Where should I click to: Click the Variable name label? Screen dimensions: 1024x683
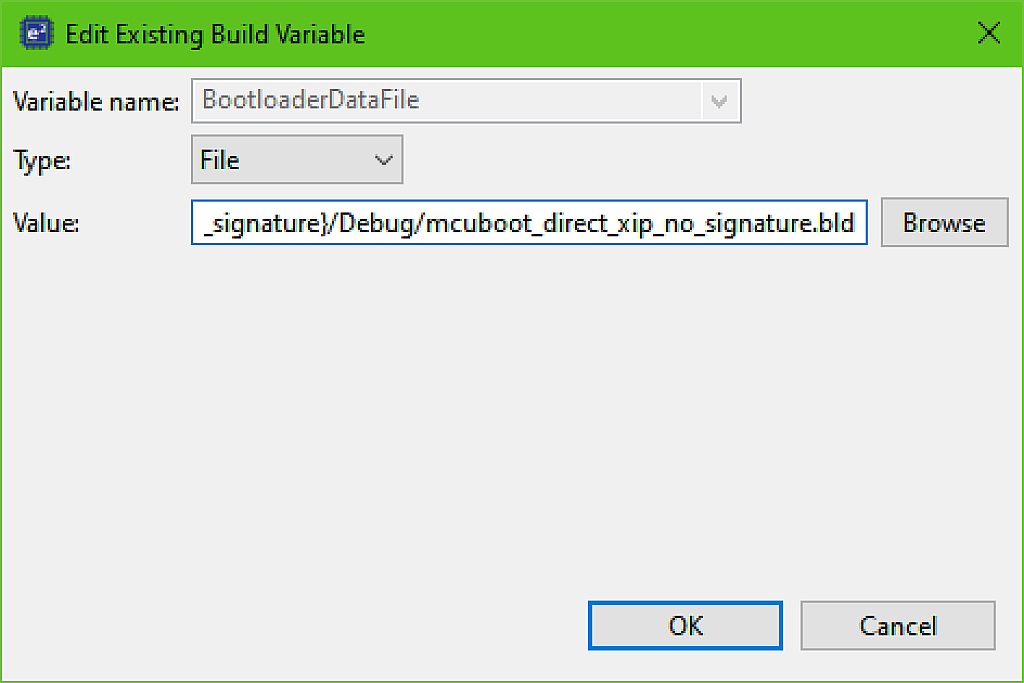point(94,101)
